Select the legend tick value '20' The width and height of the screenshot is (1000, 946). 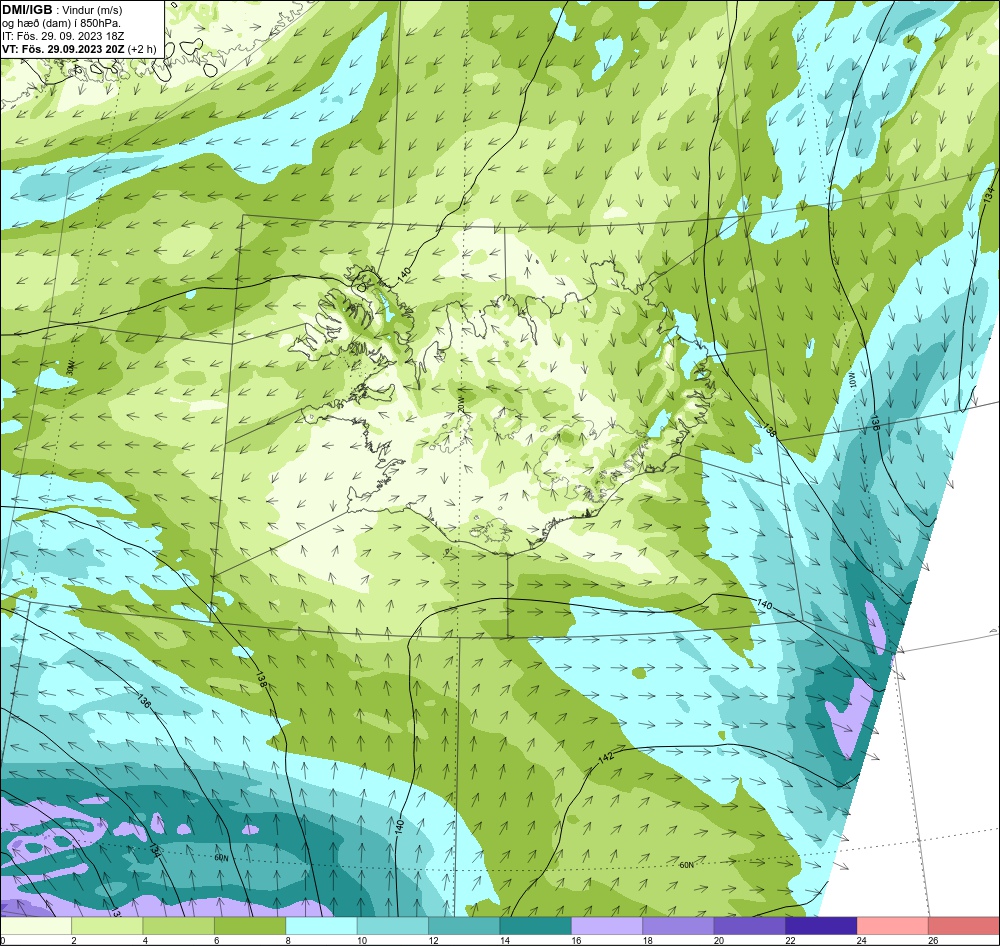tap(719, 940)
